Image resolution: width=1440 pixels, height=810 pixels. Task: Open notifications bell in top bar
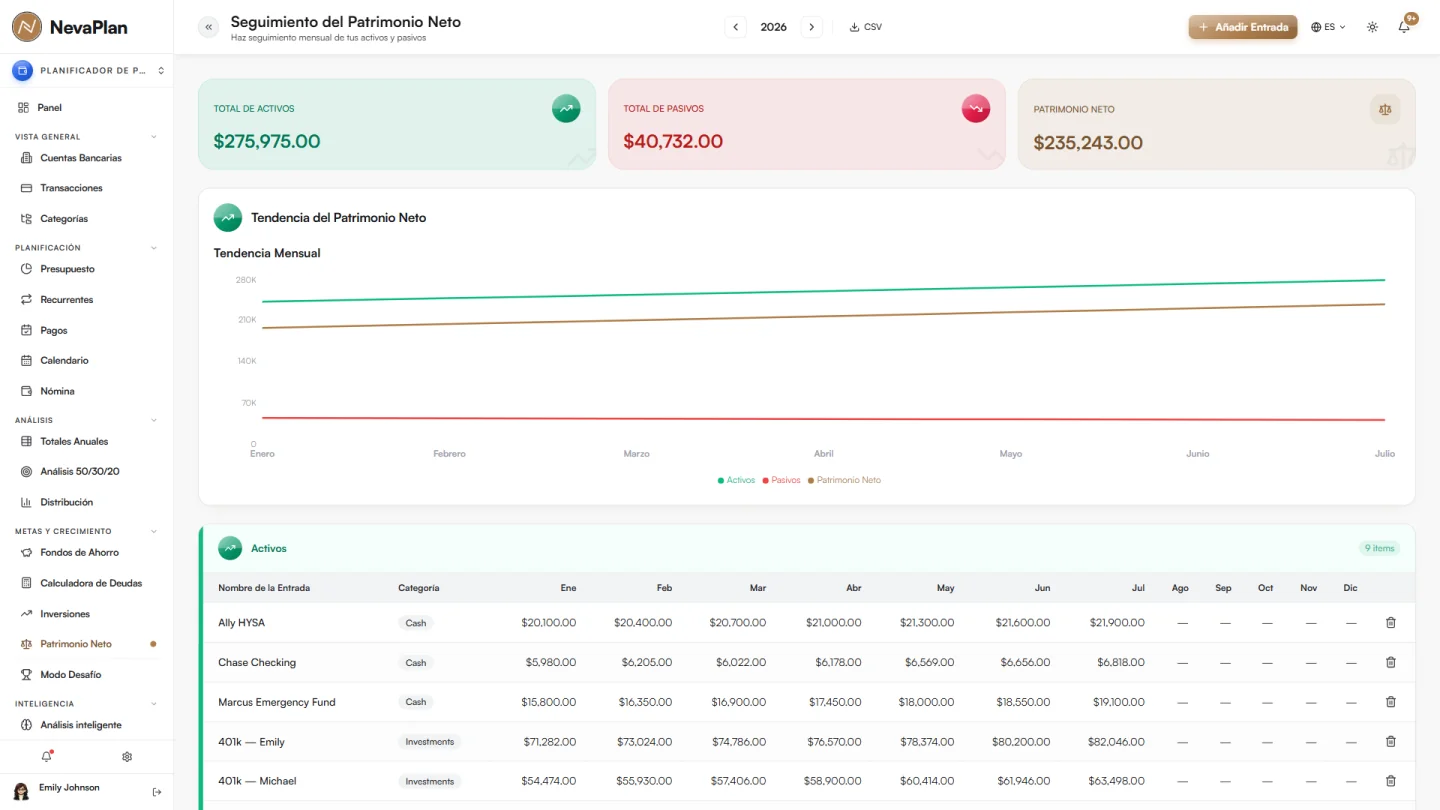tap(1404, 27)
